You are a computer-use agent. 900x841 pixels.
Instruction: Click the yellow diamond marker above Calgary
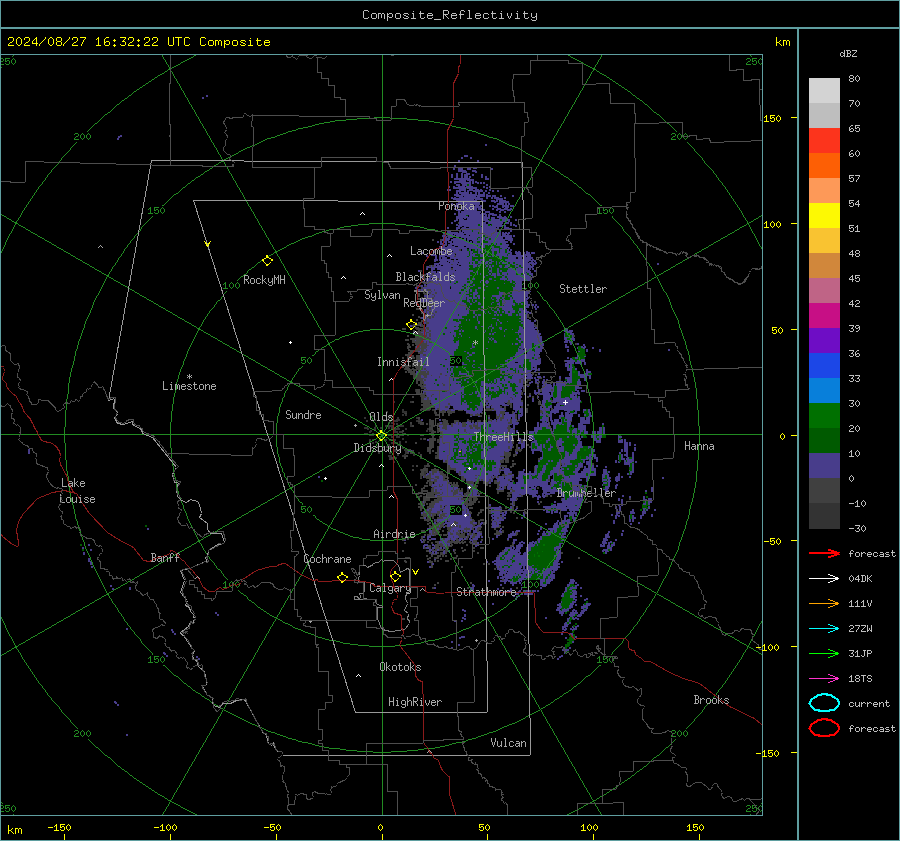tap(395, 576)
